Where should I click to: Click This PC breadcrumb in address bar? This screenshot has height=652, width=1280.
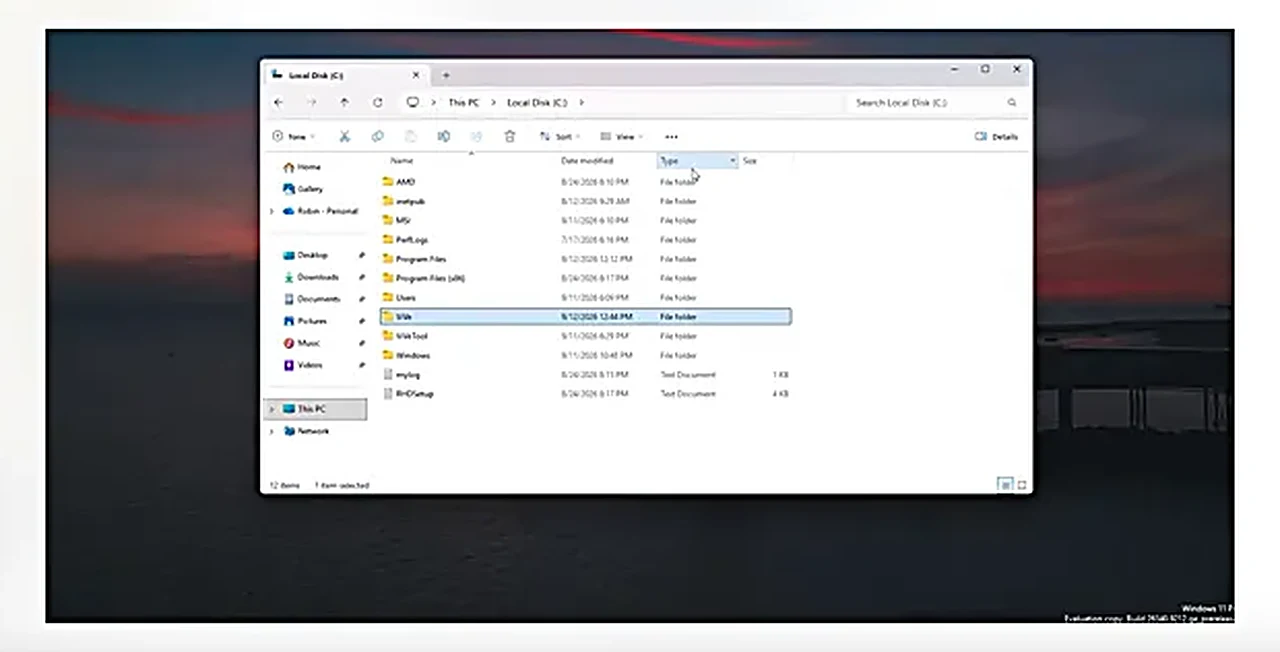(x=463, y=102)
